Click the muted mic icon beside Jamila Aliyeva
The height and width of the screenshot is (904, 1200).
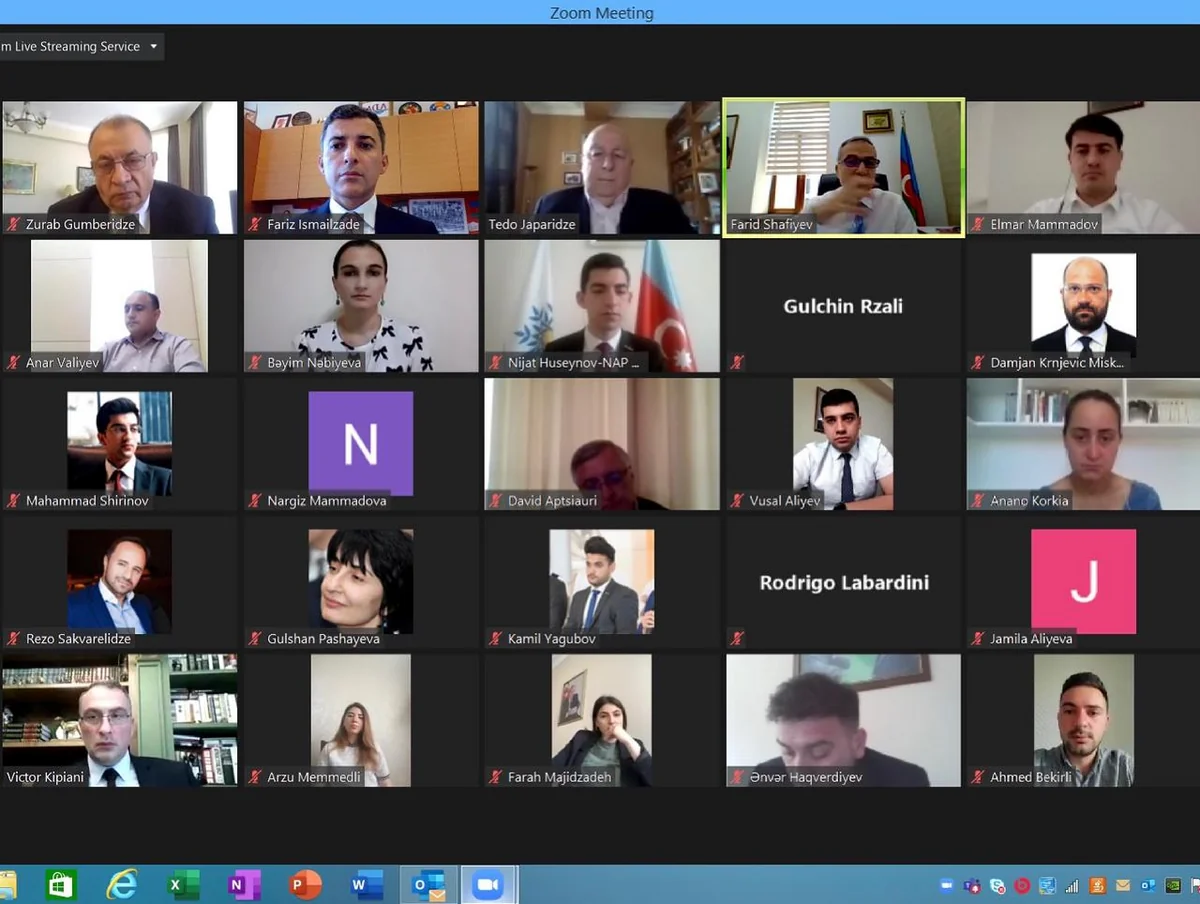[x=979, y=638]
